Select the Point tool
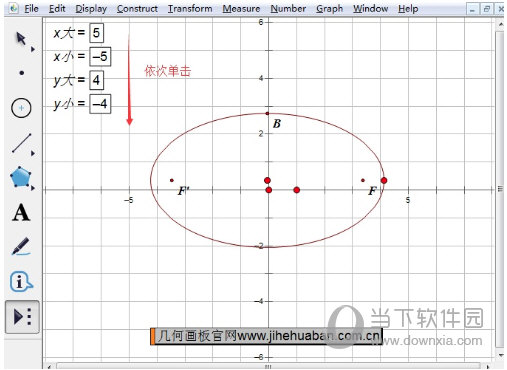Viewport: 507px width, 370px height. coord(22,73)
